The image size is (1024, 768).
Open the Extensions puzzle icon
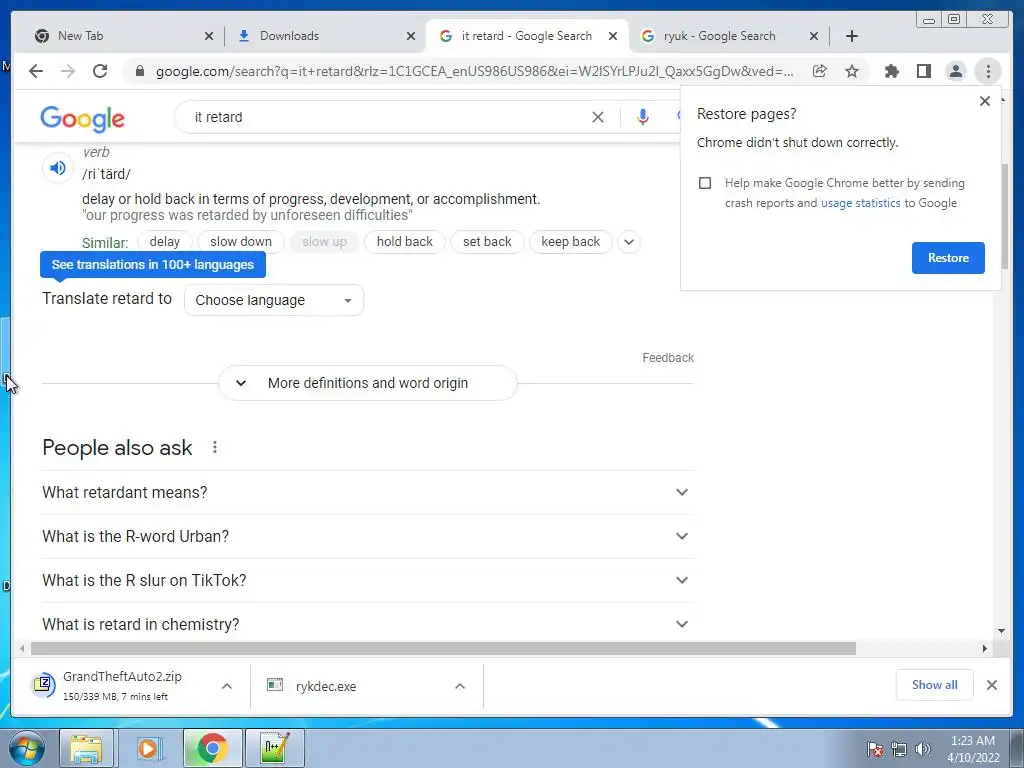(891, 71)
